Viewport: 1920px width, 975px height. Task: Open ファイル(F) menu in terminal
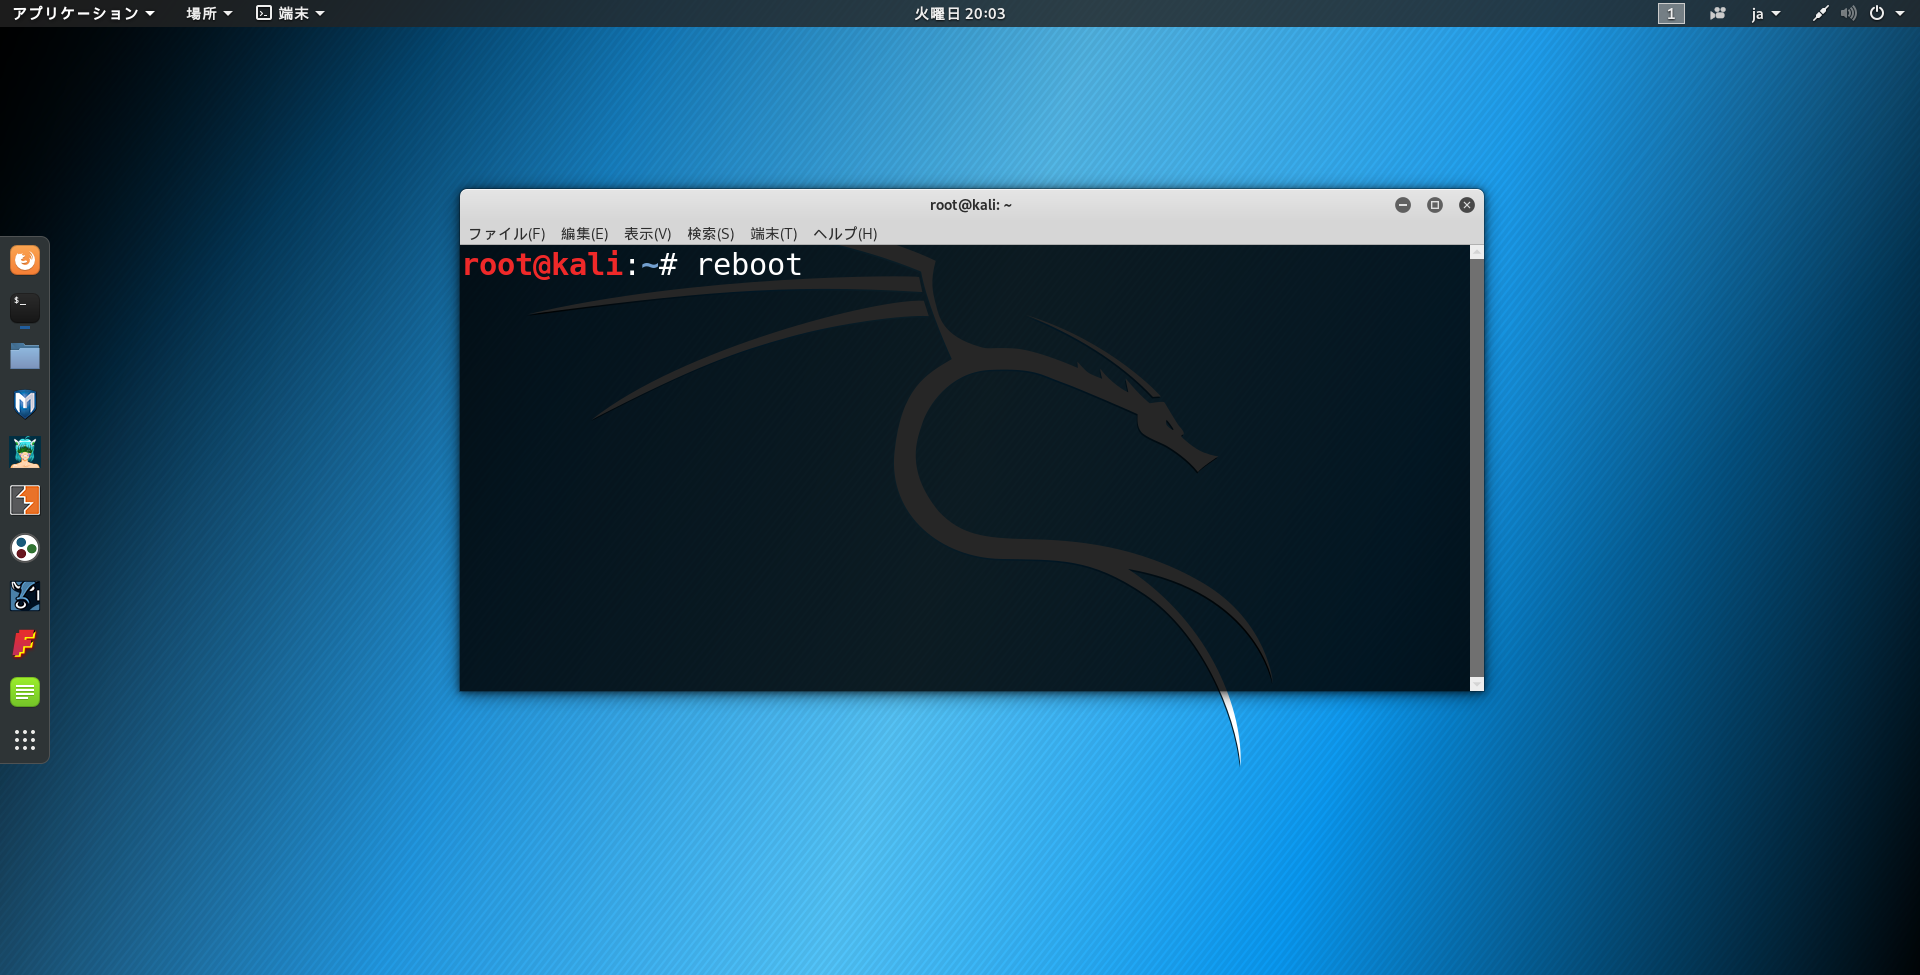pos(507,233)
